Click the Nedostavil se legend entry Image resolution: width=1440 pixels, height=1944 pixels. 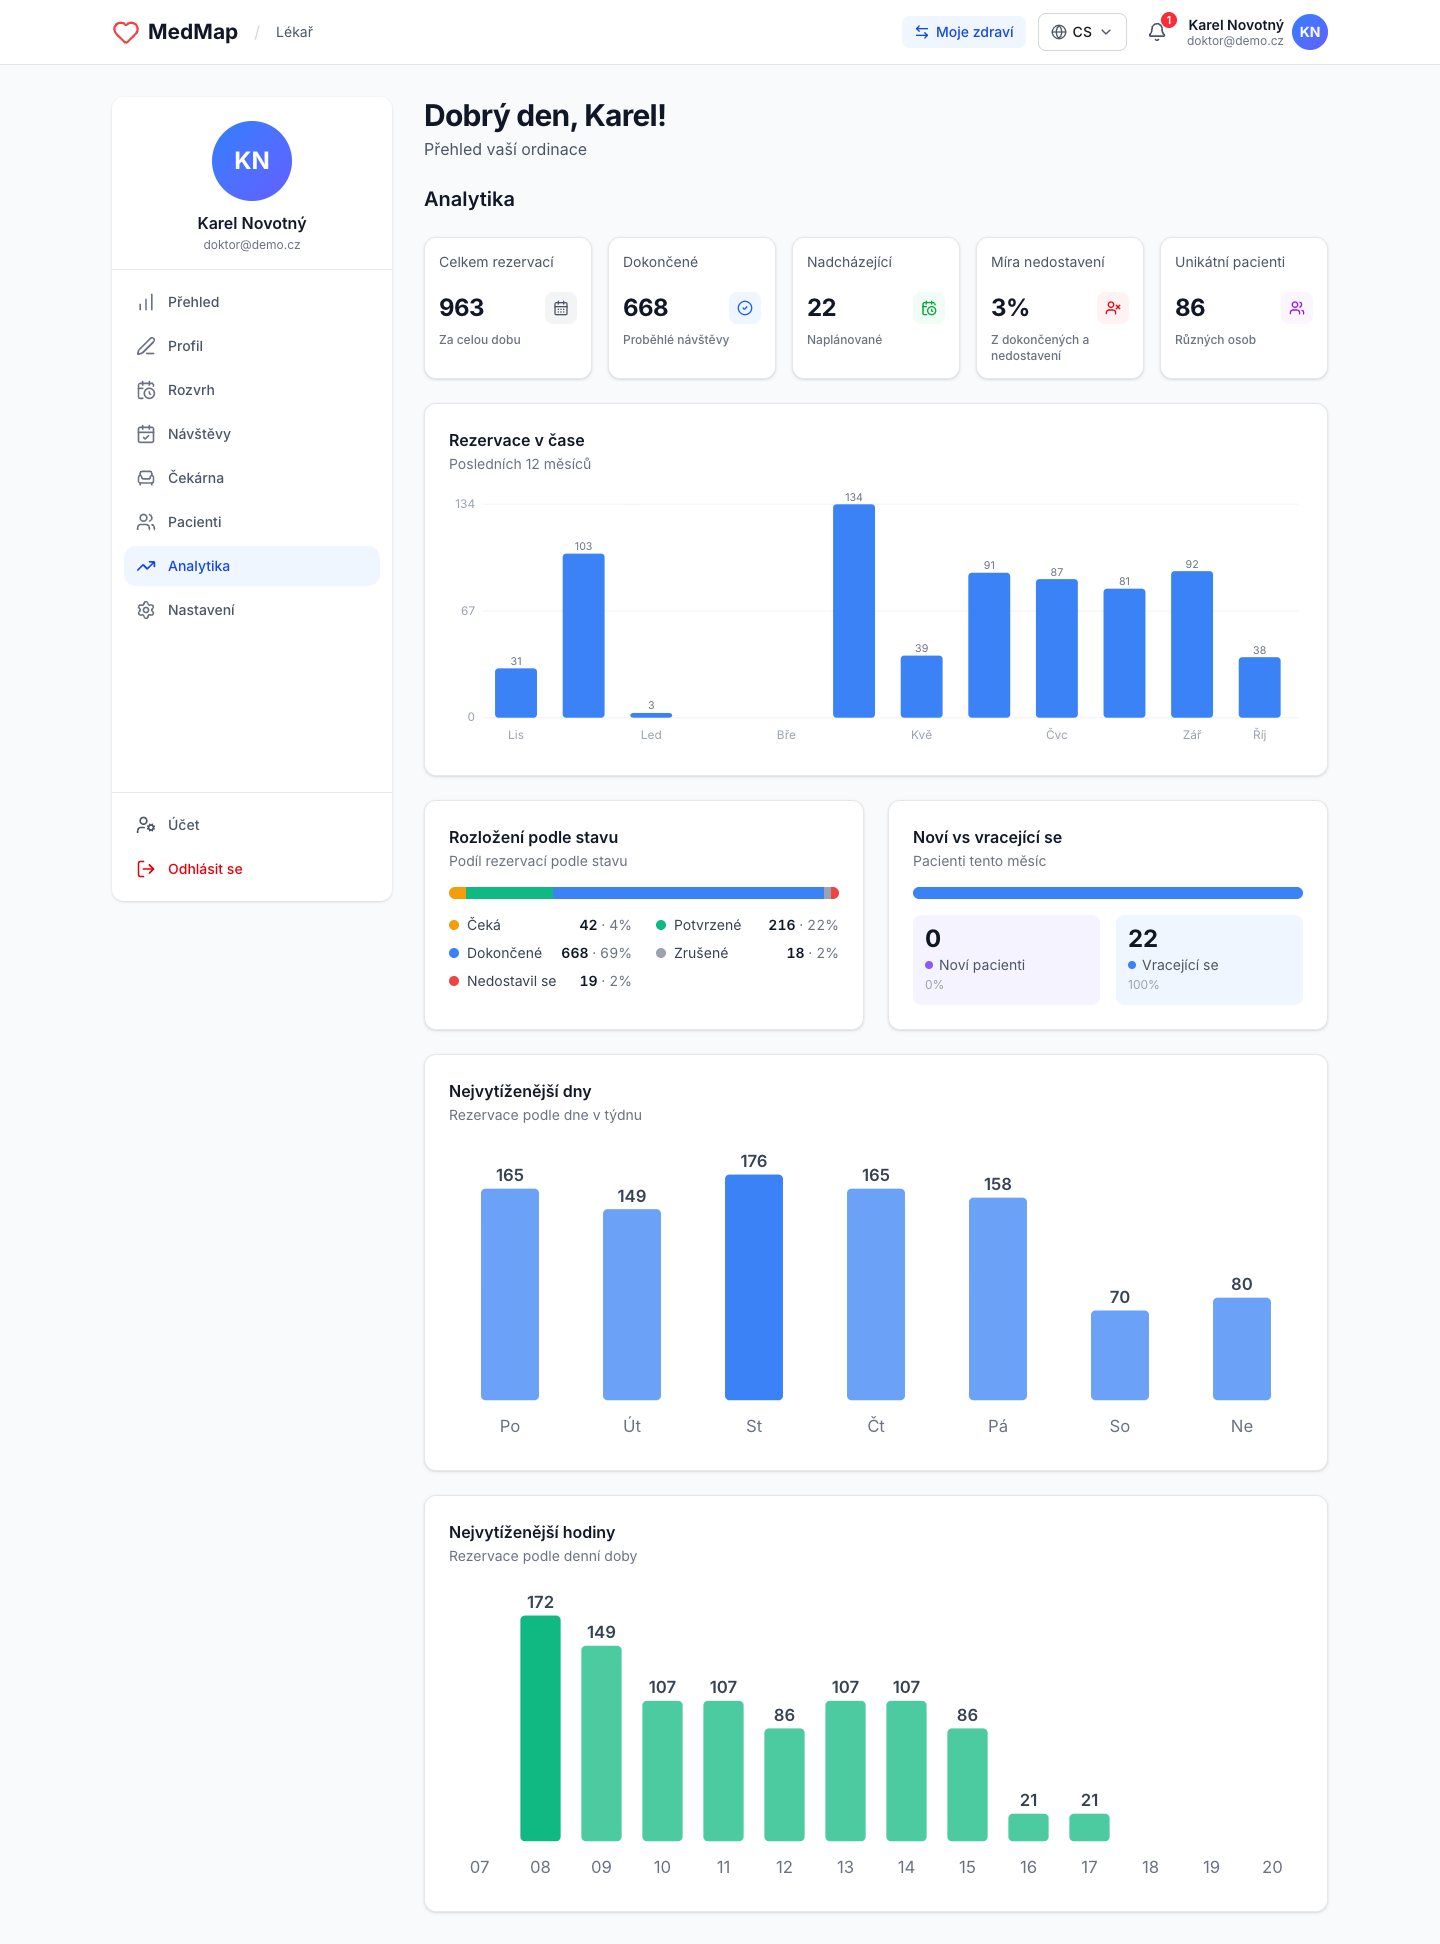coord(540,981)
